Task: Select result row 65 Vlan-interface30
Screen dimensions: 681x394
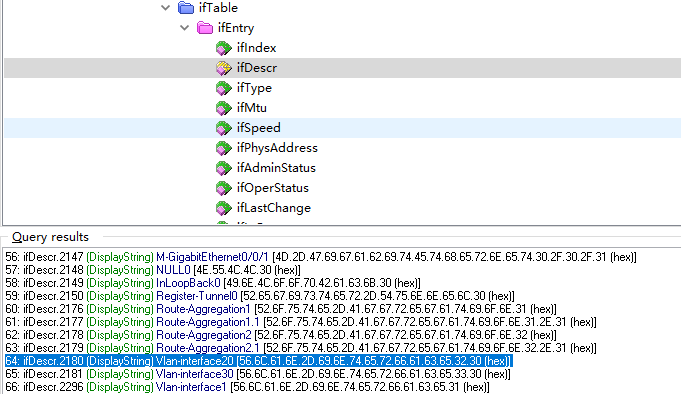Action: (x=258, y=374)
